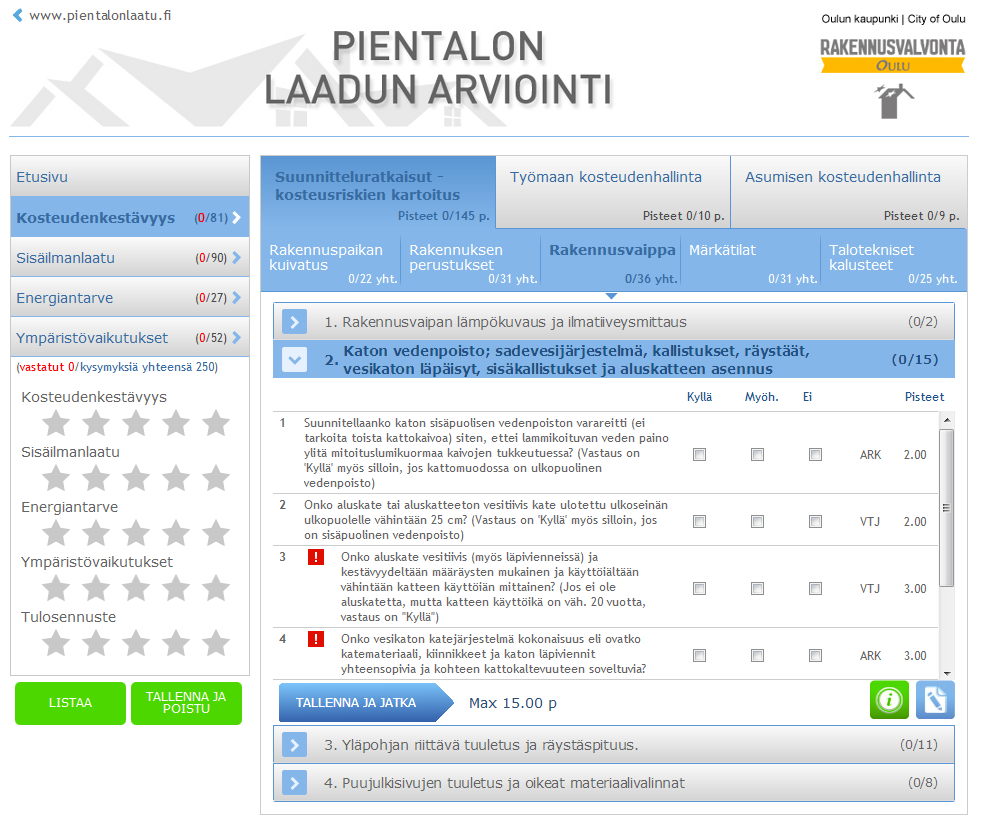The width and height of the screenshot is (999, 827).
Task: Check Kyllä for question 1
Action: click(x=700, y=454)
